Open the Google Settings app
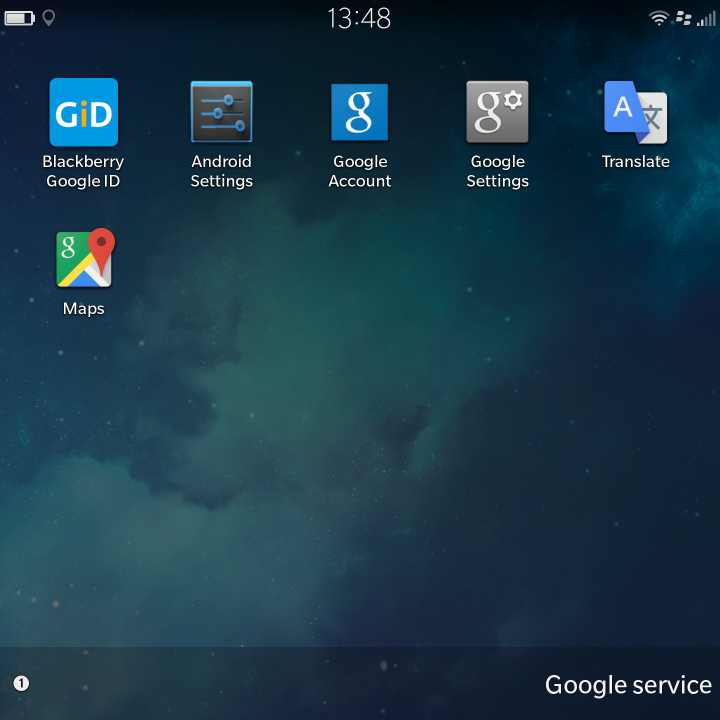This screenshot has height=720, width=720. [497, 112]
